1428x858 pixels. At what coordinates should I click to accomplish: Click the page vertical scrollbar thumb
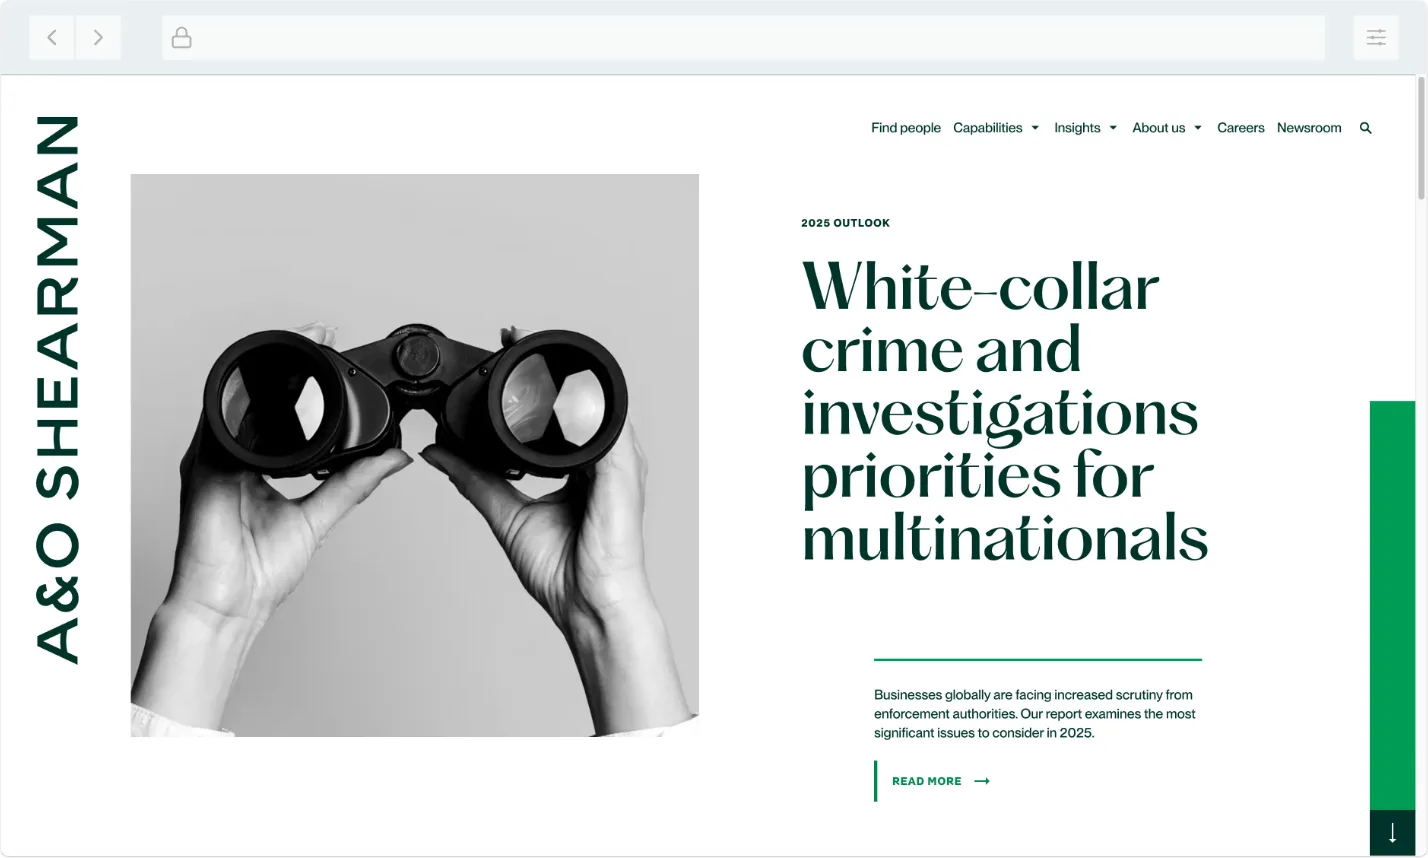pos(1422,138)
